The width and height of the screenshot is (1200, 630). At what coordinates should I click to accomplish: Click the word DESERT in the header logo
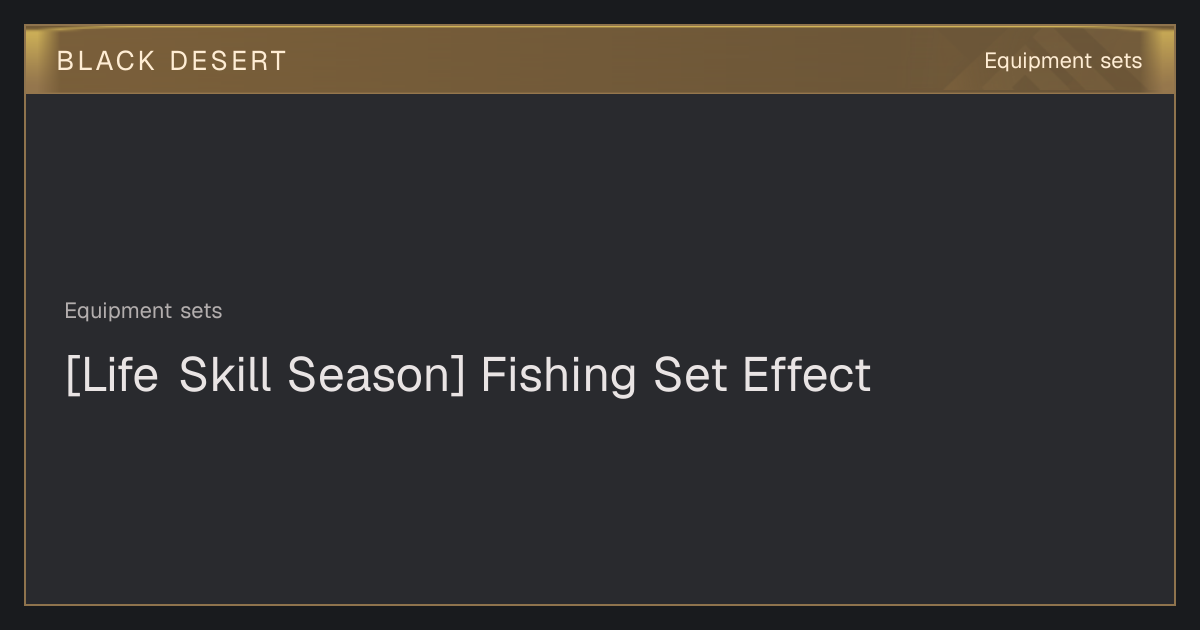click(228, 61)
